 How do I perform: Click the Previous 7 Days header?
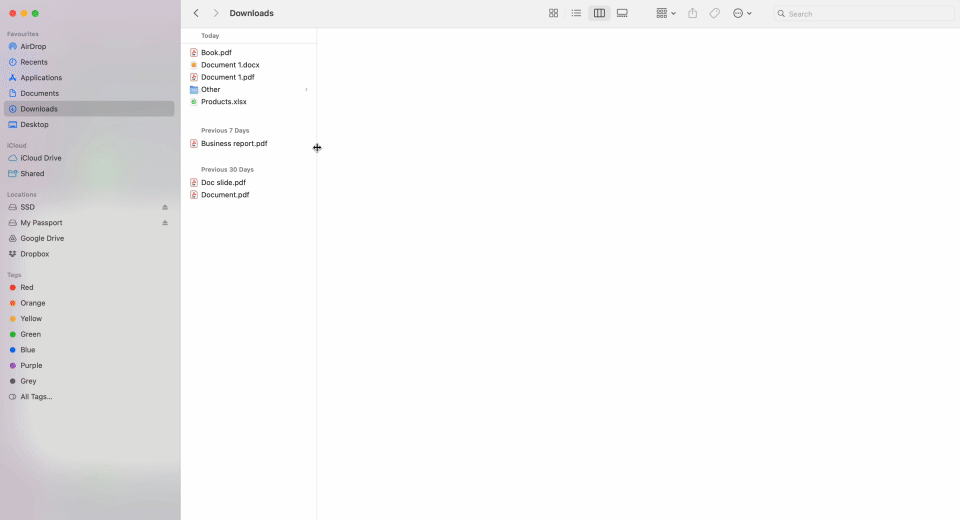tap(225, 130)
